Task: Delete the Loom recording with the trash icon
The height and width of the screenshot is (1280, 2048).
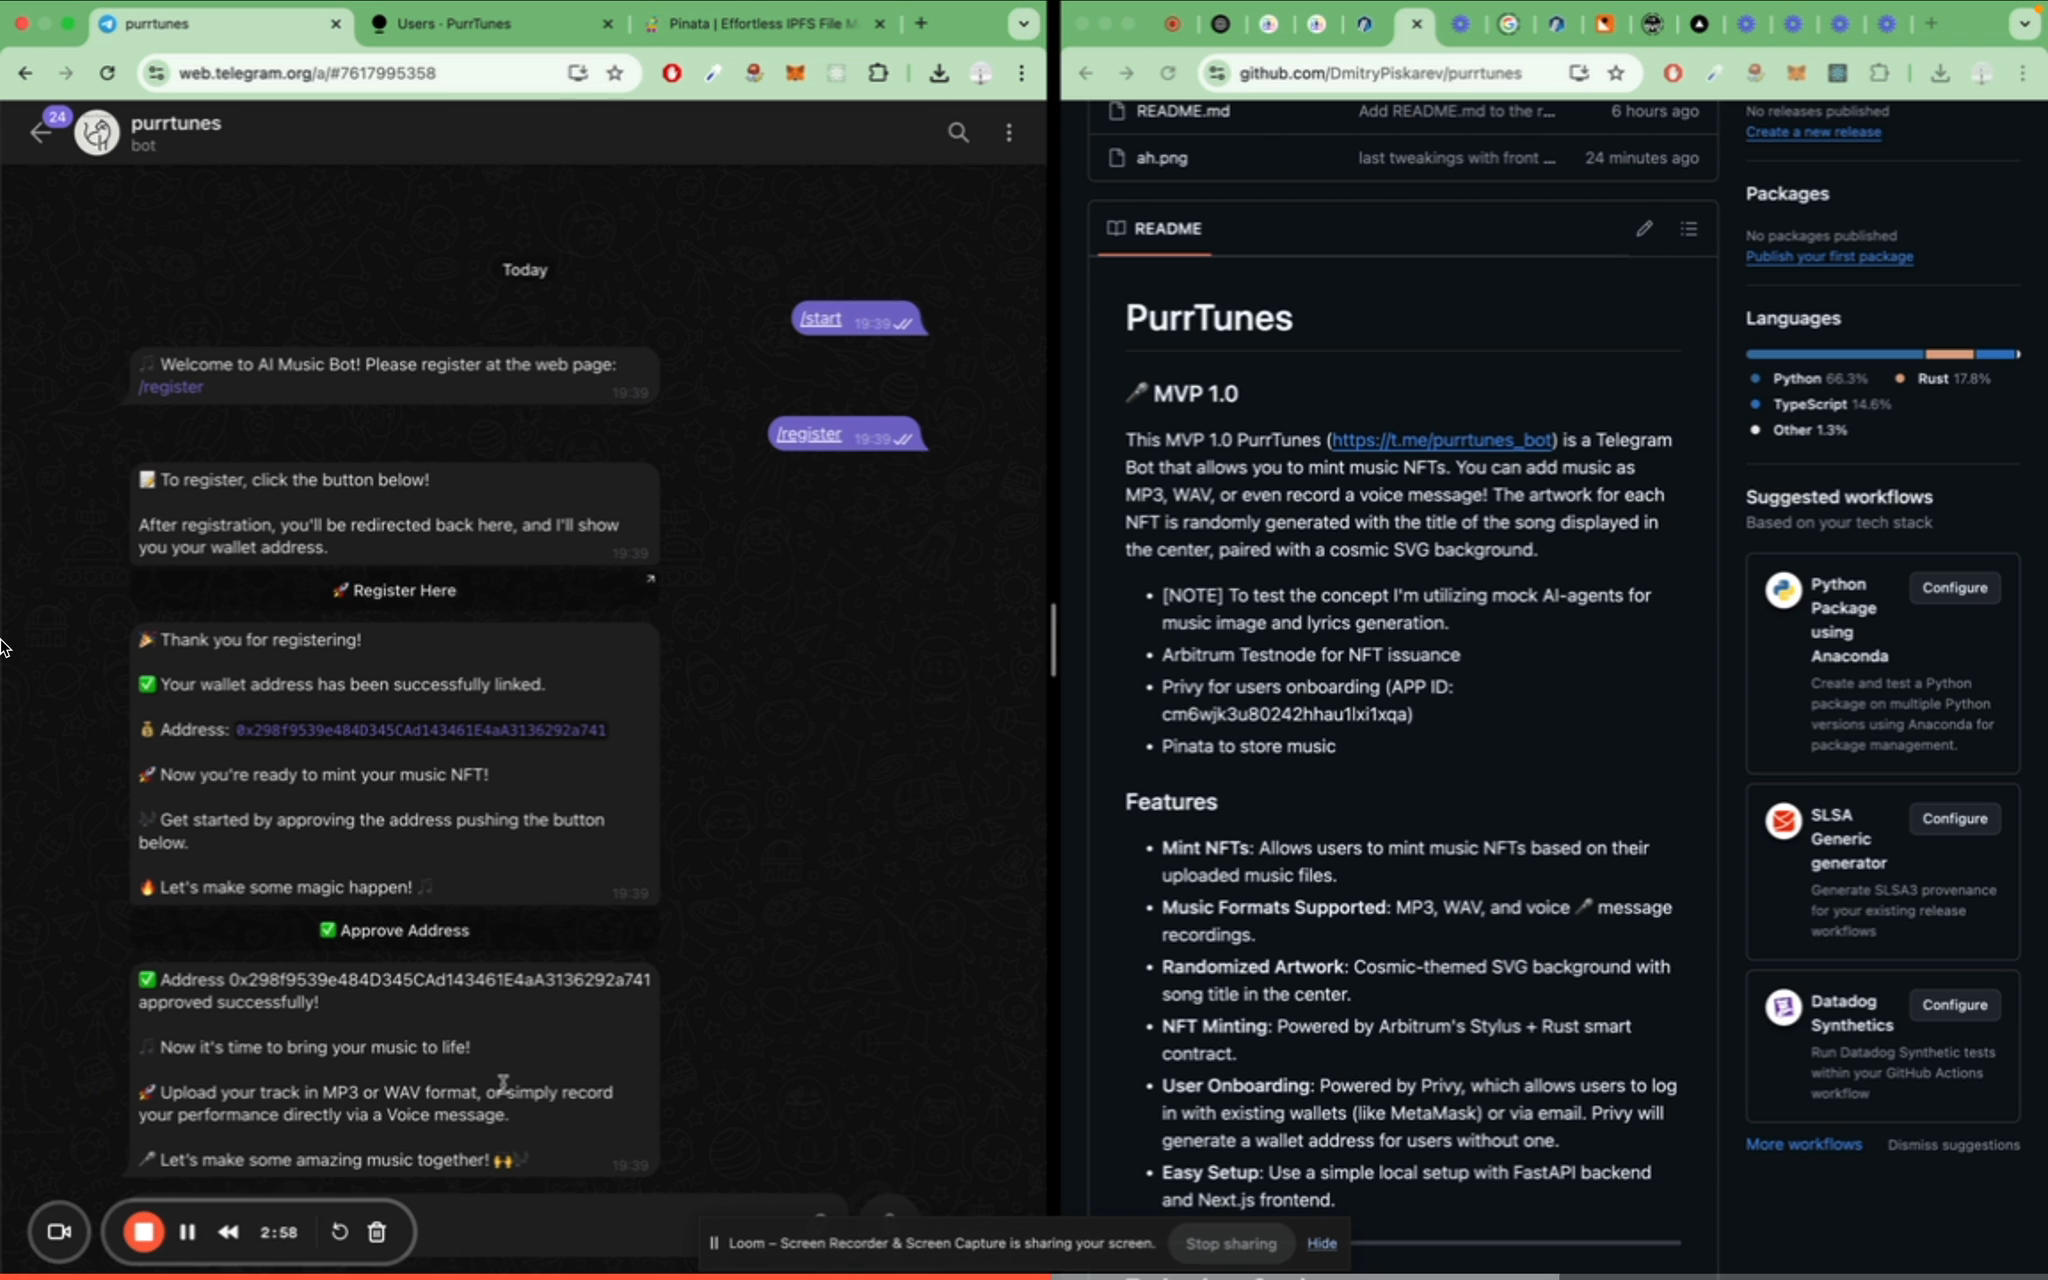Action: click(377, 1232)
